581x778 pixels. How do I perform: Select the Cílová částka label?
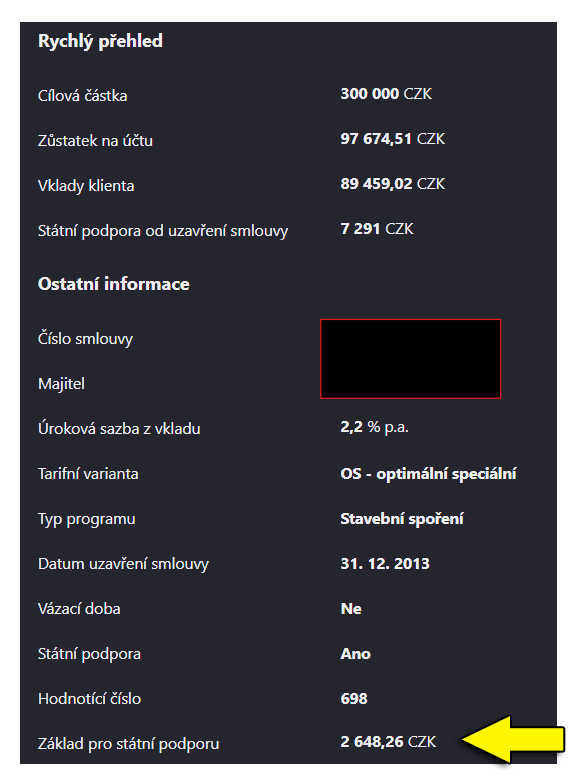pyautogui.click(x=82, y=95)
